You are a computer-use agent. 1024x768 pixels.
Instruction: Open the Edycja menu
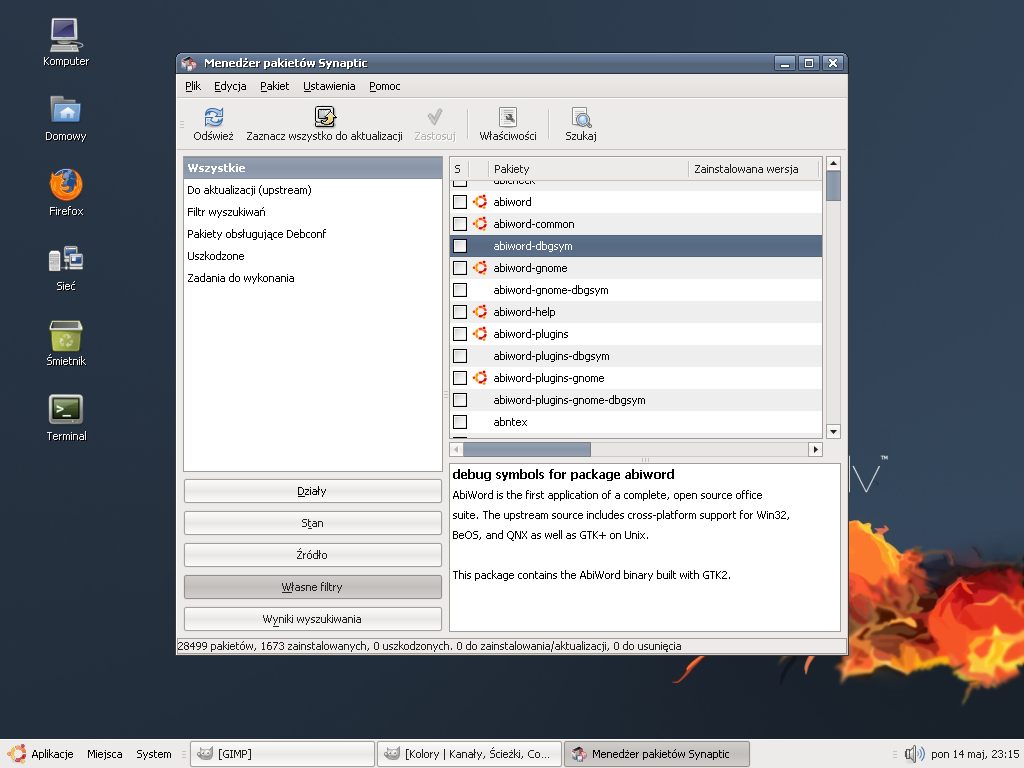(x=230, y=86)
